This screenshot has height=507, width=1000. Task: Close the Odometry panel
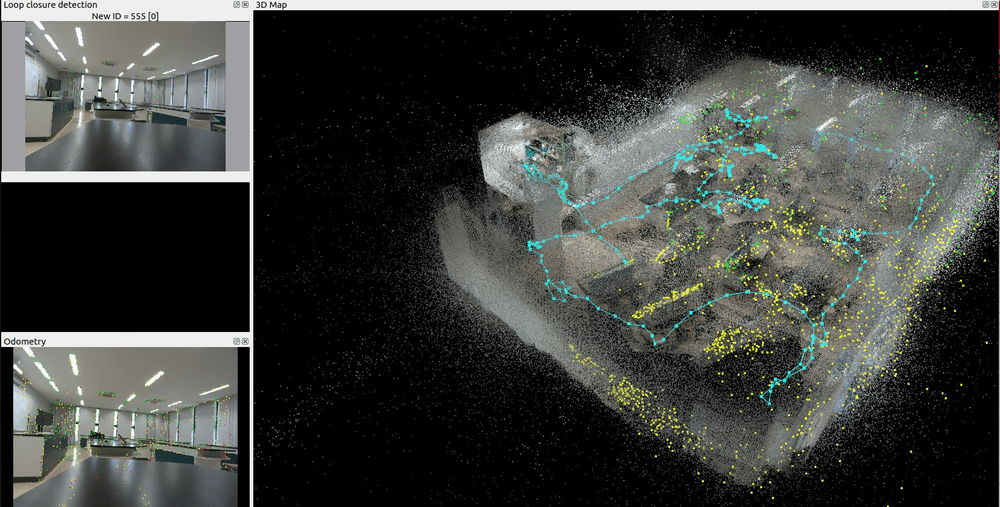coord(245,342)
